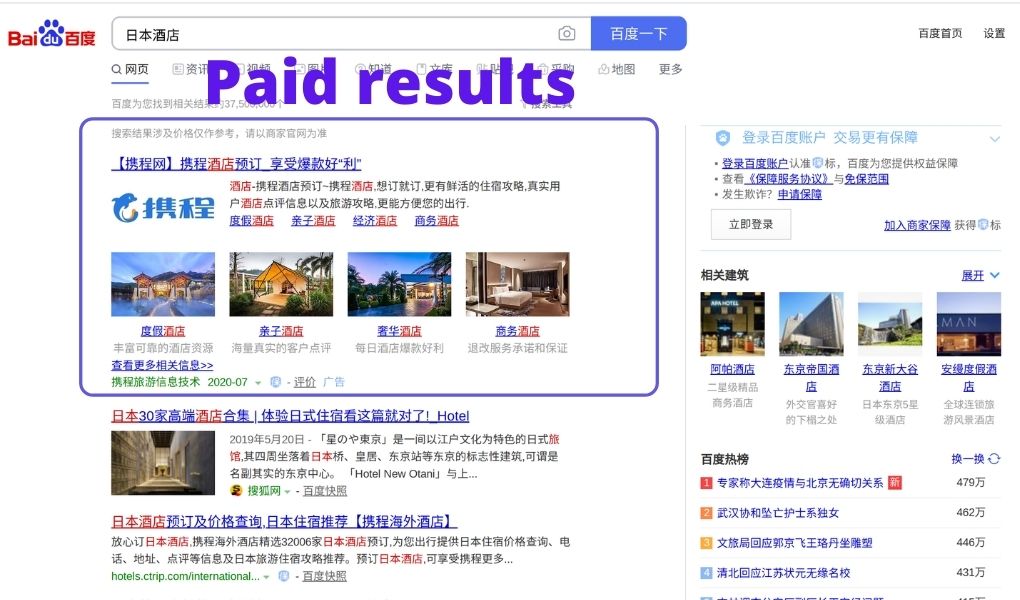Open 设置 in the top right

pyautogui.click(x=994, y=33)
